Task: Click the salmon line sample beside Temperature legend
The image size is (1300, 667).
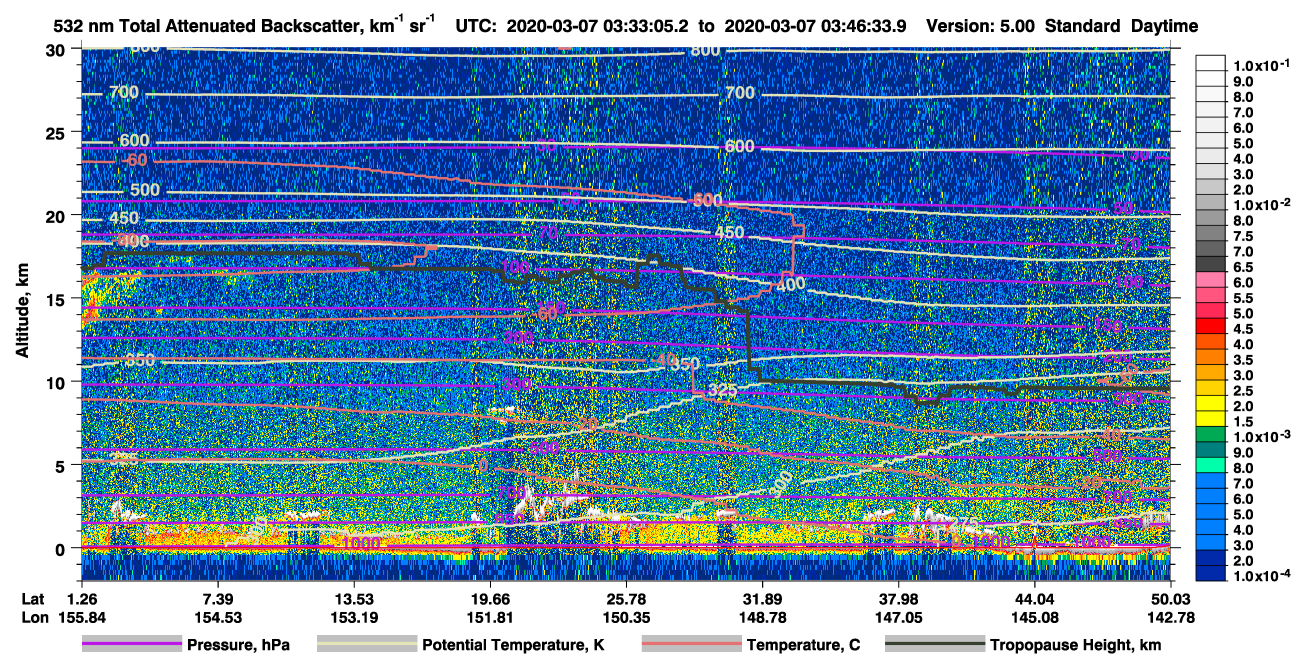Action: click(x=691, y=644)
